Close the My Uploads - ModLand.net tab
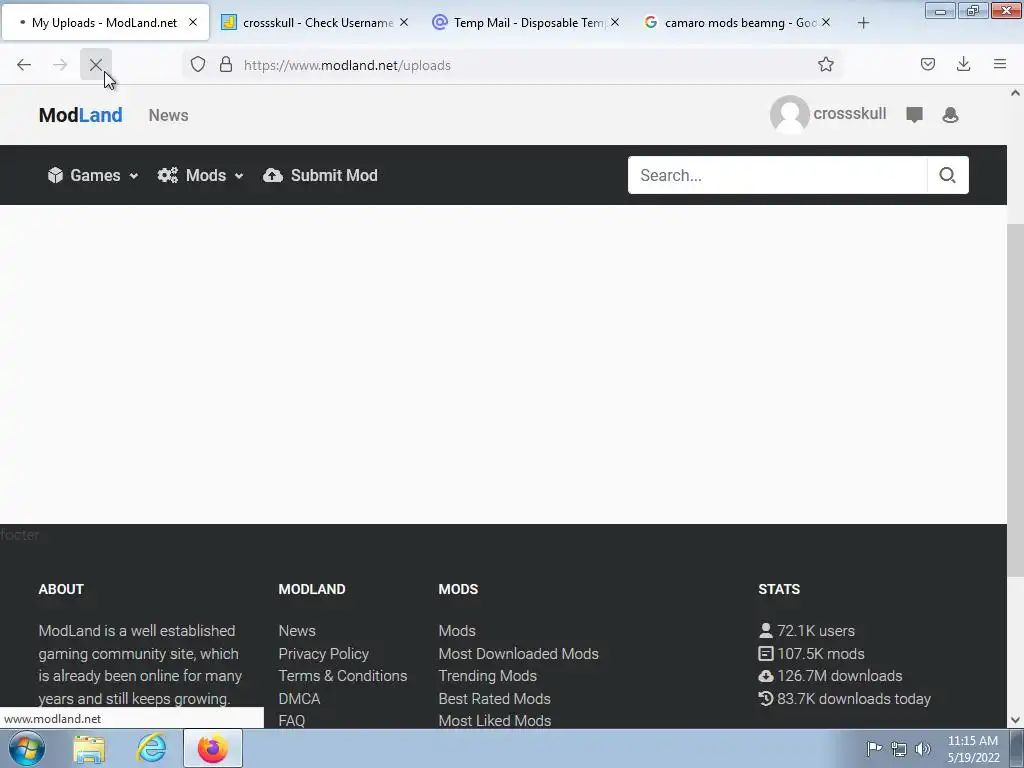Screen dimensions: 1024x768 pyautogui.click(x=193, y=22)
